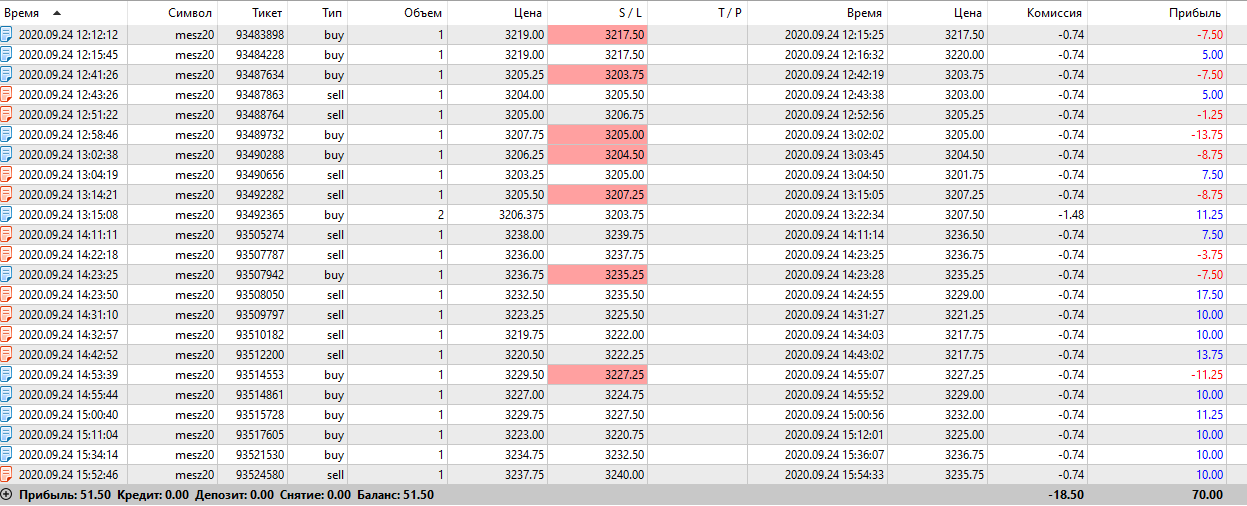Select the buy icon for ticket 93514553

pyautogui.click(x=7, y=374)
